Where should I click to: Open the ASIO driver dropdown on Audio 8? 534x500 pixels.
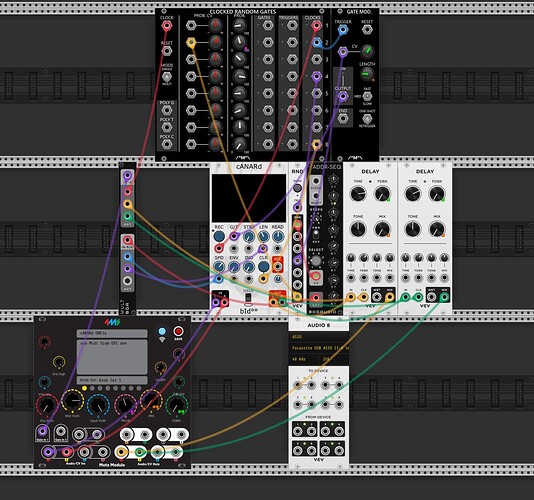tap(319, 337)
